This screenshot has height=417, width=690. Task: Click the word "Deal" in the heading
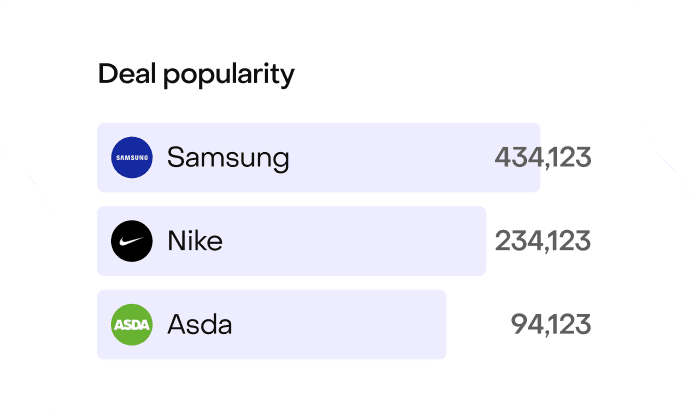(124, 74)
